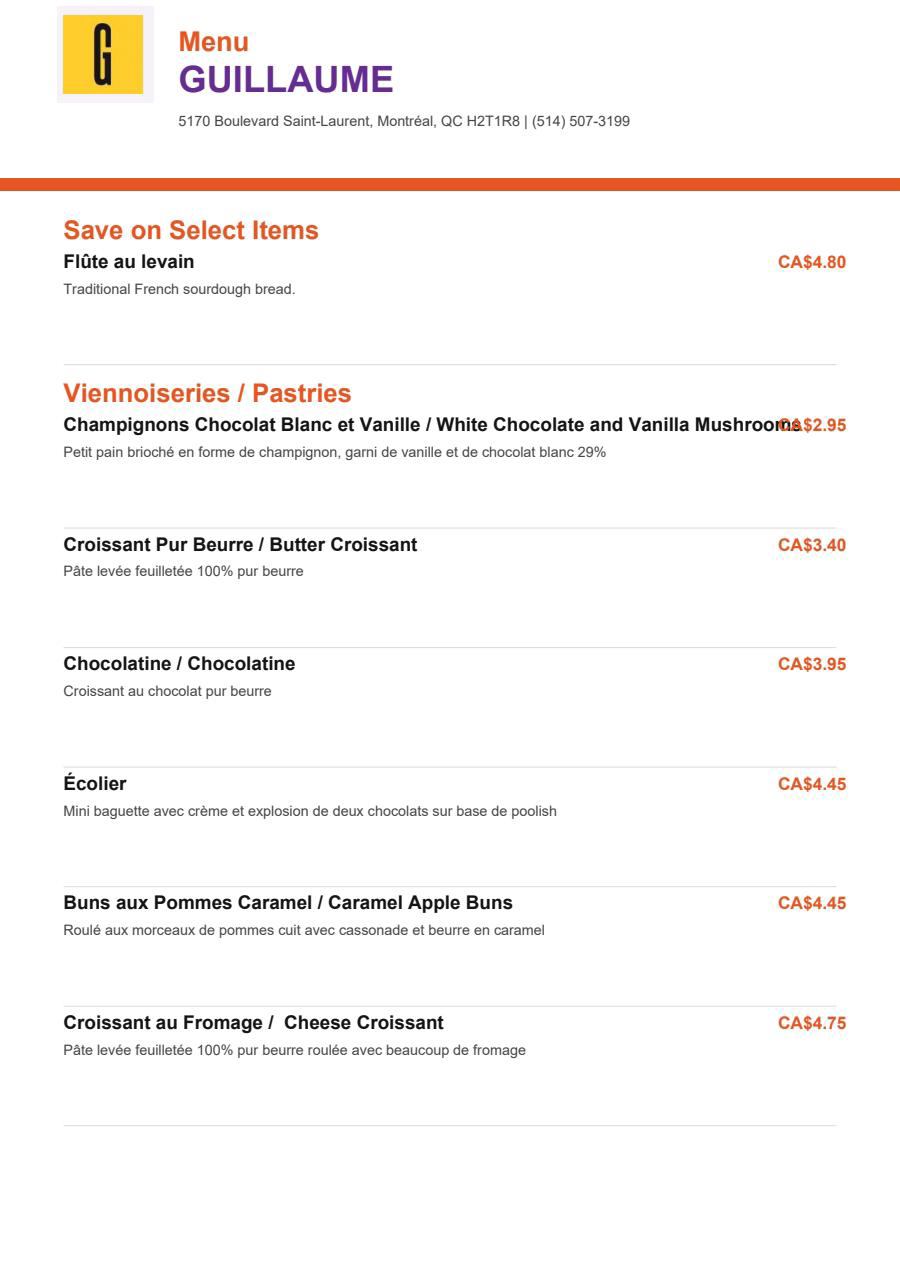The height and width of the screenshot is (1273, 900).
Task: Open the Chocolatine / Chocolatine item
Action: 179,664
